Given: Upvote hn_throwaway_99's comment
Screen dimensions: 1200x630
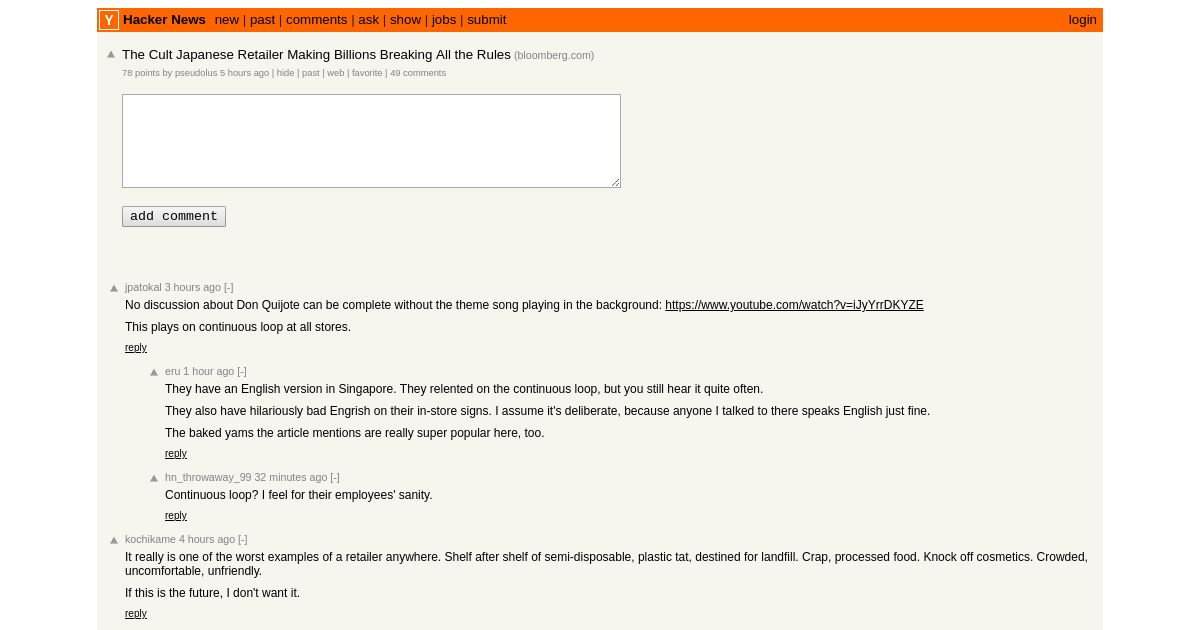Looking at the screenshot, I should [154, 478].
